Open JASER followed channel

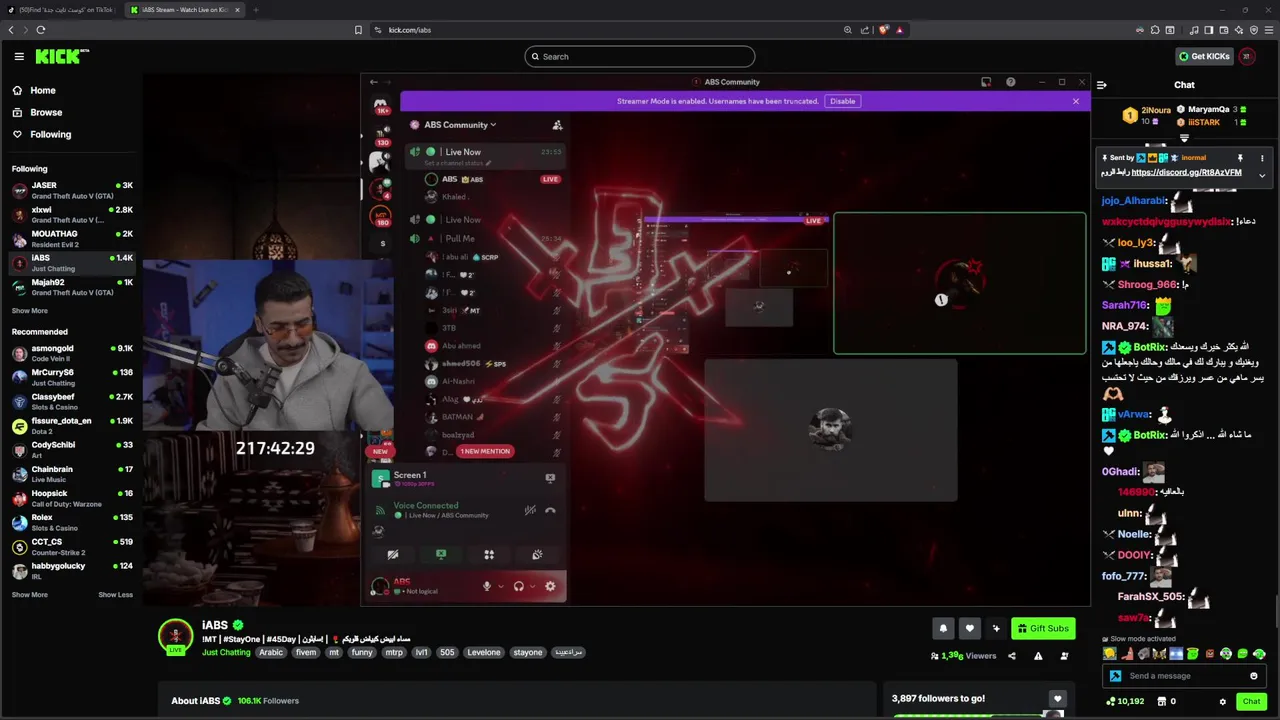click(x=72, y=190)
